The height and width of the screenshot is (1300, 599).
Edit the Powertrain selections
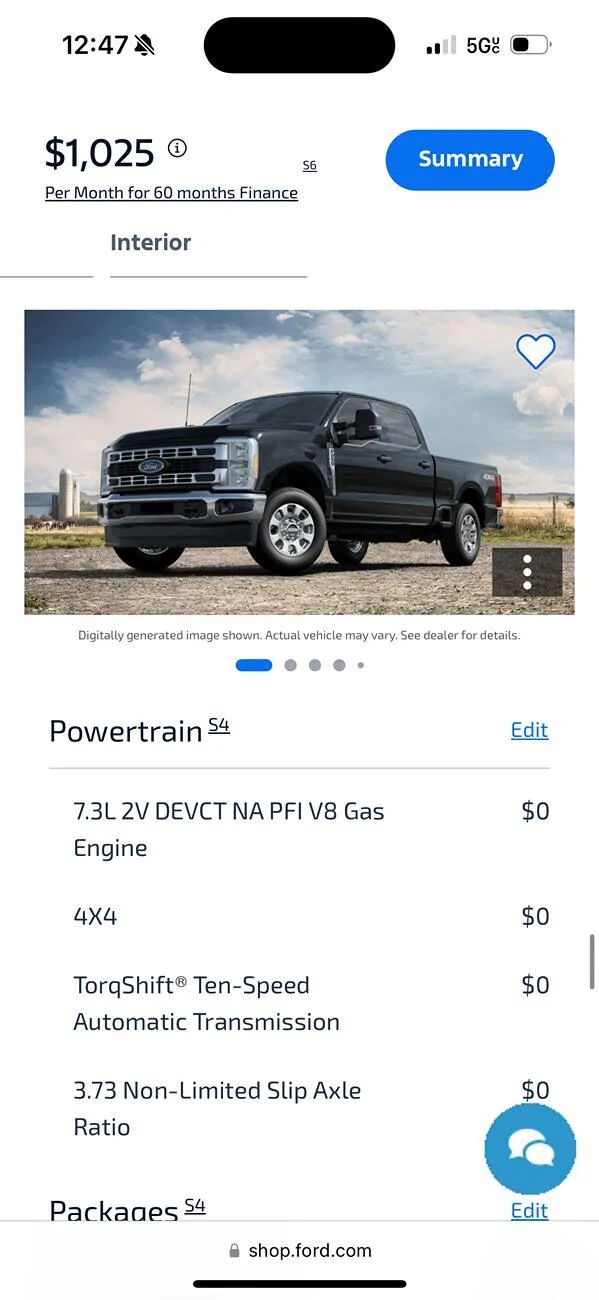(x=529, y=730)
